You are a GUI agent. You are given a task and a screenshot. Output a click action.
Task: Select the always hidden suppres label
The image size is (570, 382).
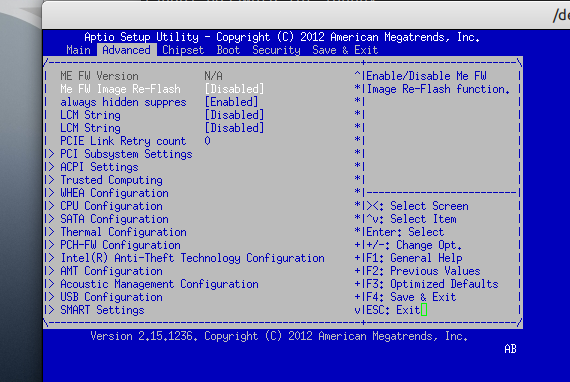[x=123, y=102]
